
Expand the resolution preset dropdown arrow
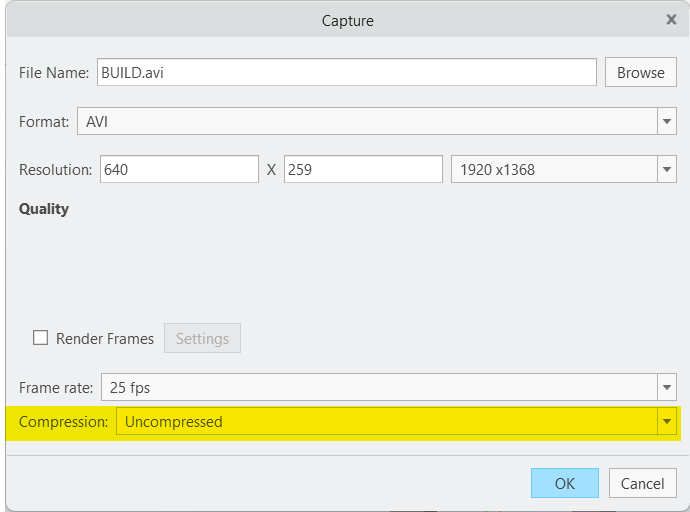pos(667,170)
